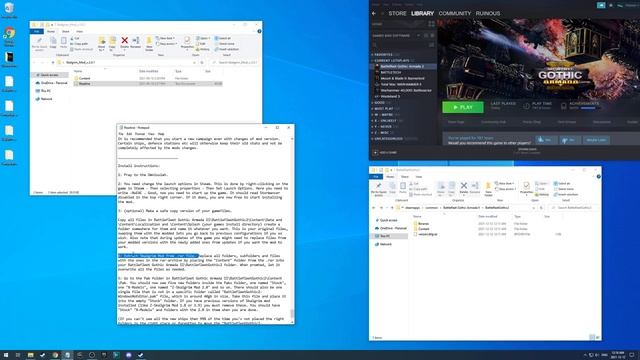The image size is (640, 360).
Task: Click the thumbs-up Yes recommendation button in Steam
Action: (x=546, y=140)
